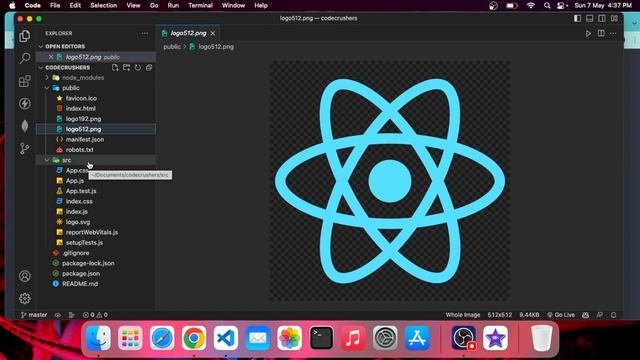
Task: Collapse all folders in Explorer
Action: pyautogui.click(x=149, y=67)
